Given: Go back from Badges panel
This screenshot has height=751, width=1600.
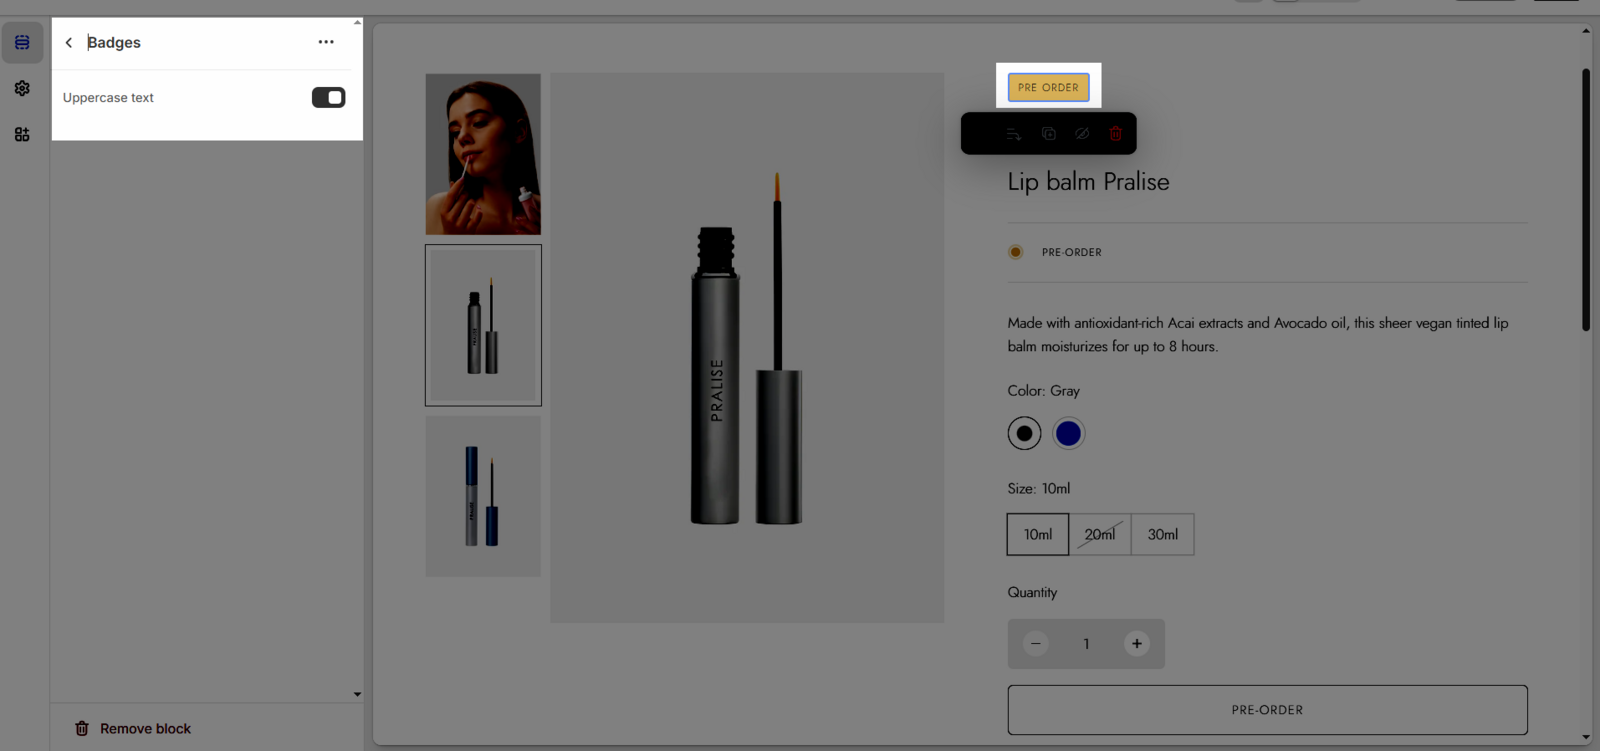Looking at the screenshot, I should 69,43.
